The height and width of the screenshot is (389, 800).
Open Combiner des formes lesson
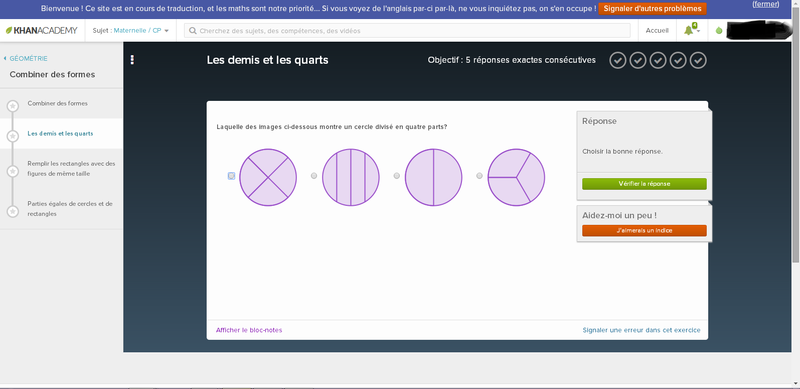point(58,103)
